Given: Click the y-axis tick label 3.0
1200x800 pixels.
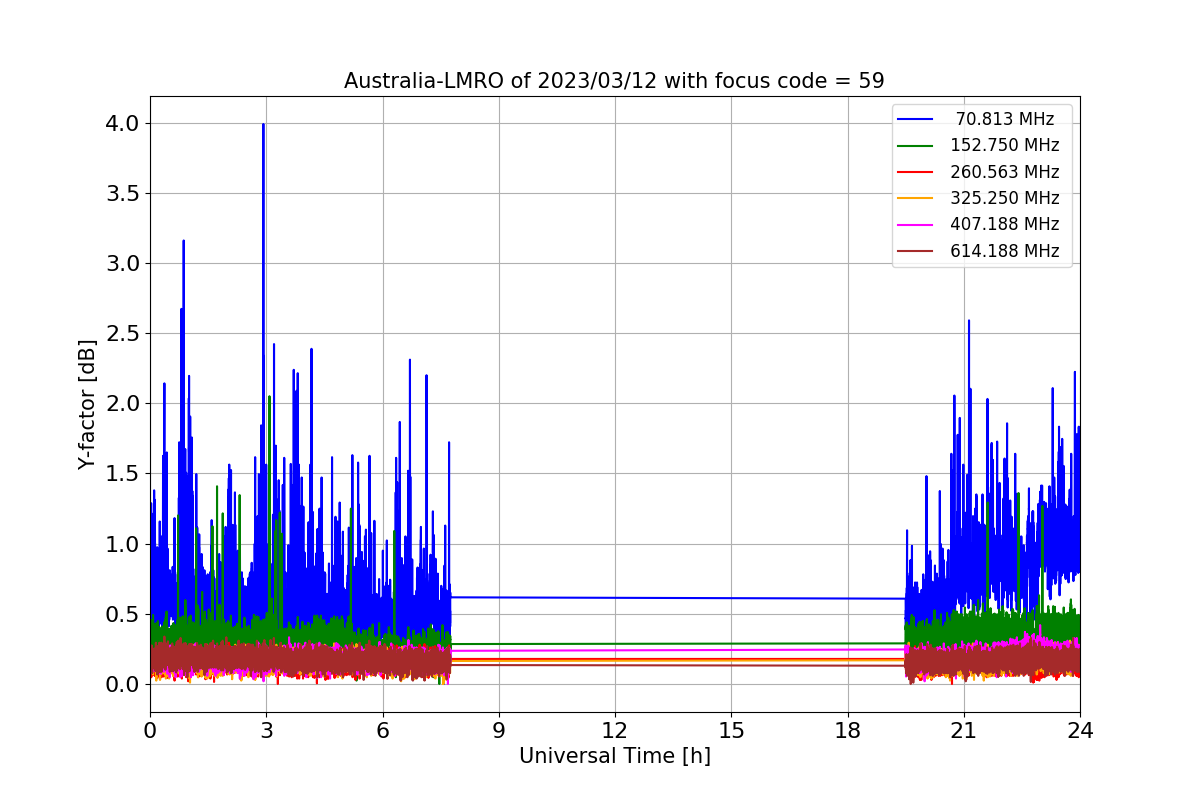Looking at the screenshot, I should click(x=123, y=264).
